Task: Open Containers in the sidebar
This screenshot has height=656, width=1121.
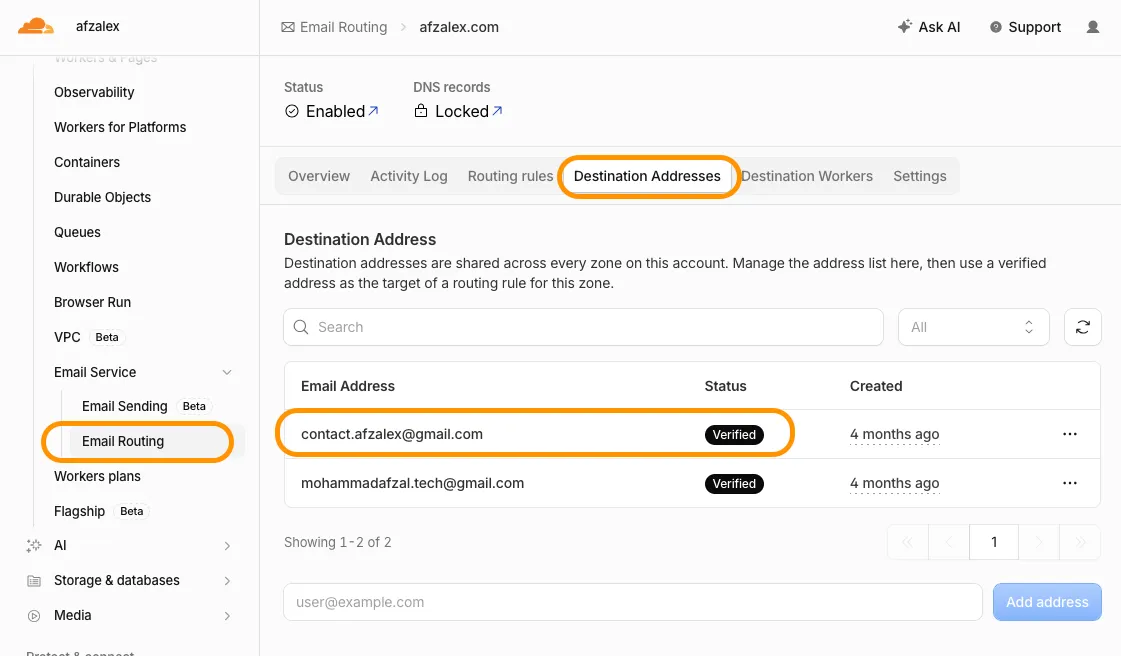Action: pos(87,162)
